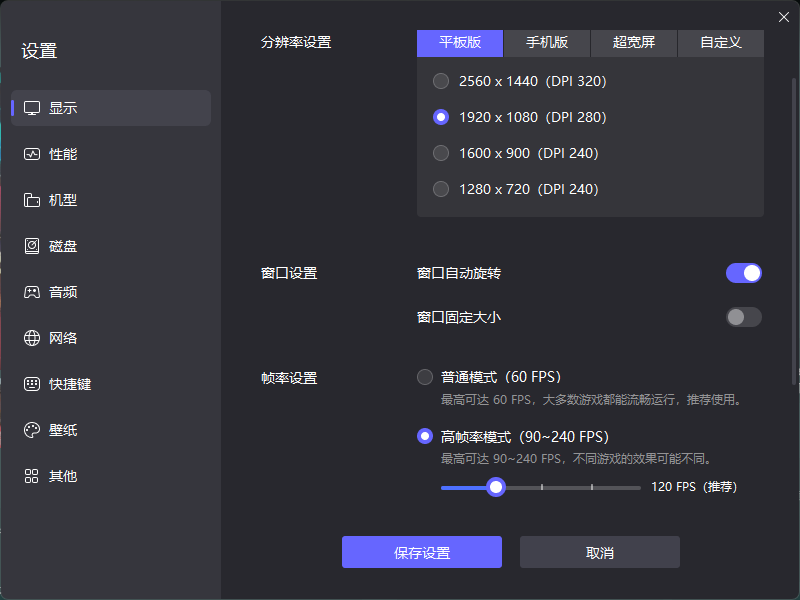
Task: Open the 其他 grid icon
Action: 32,476
